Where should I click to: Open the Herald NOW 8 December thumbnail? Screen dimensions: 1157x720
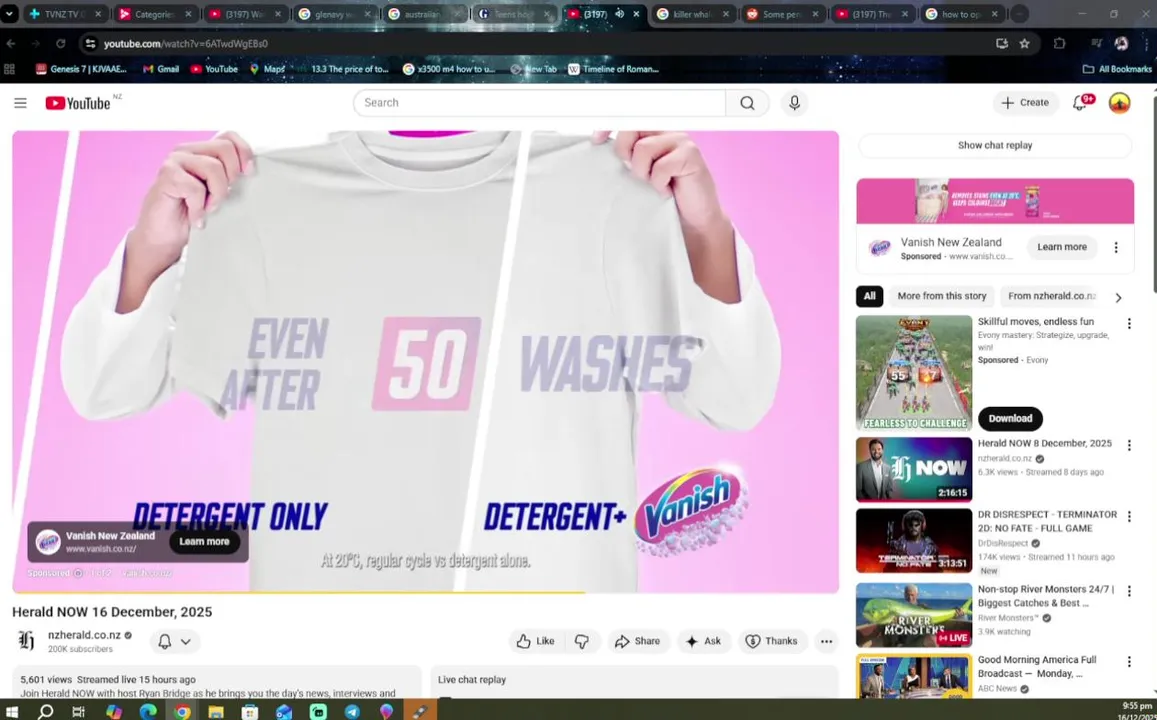[913, 470]
